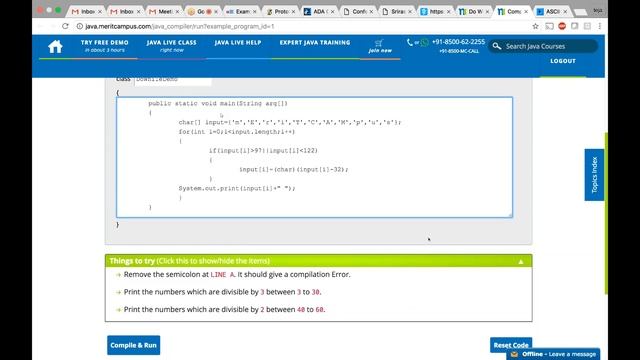Click the site info icon beside the URL
The width and height of the screenshot is (640, 360).
[x=80, y=26]
